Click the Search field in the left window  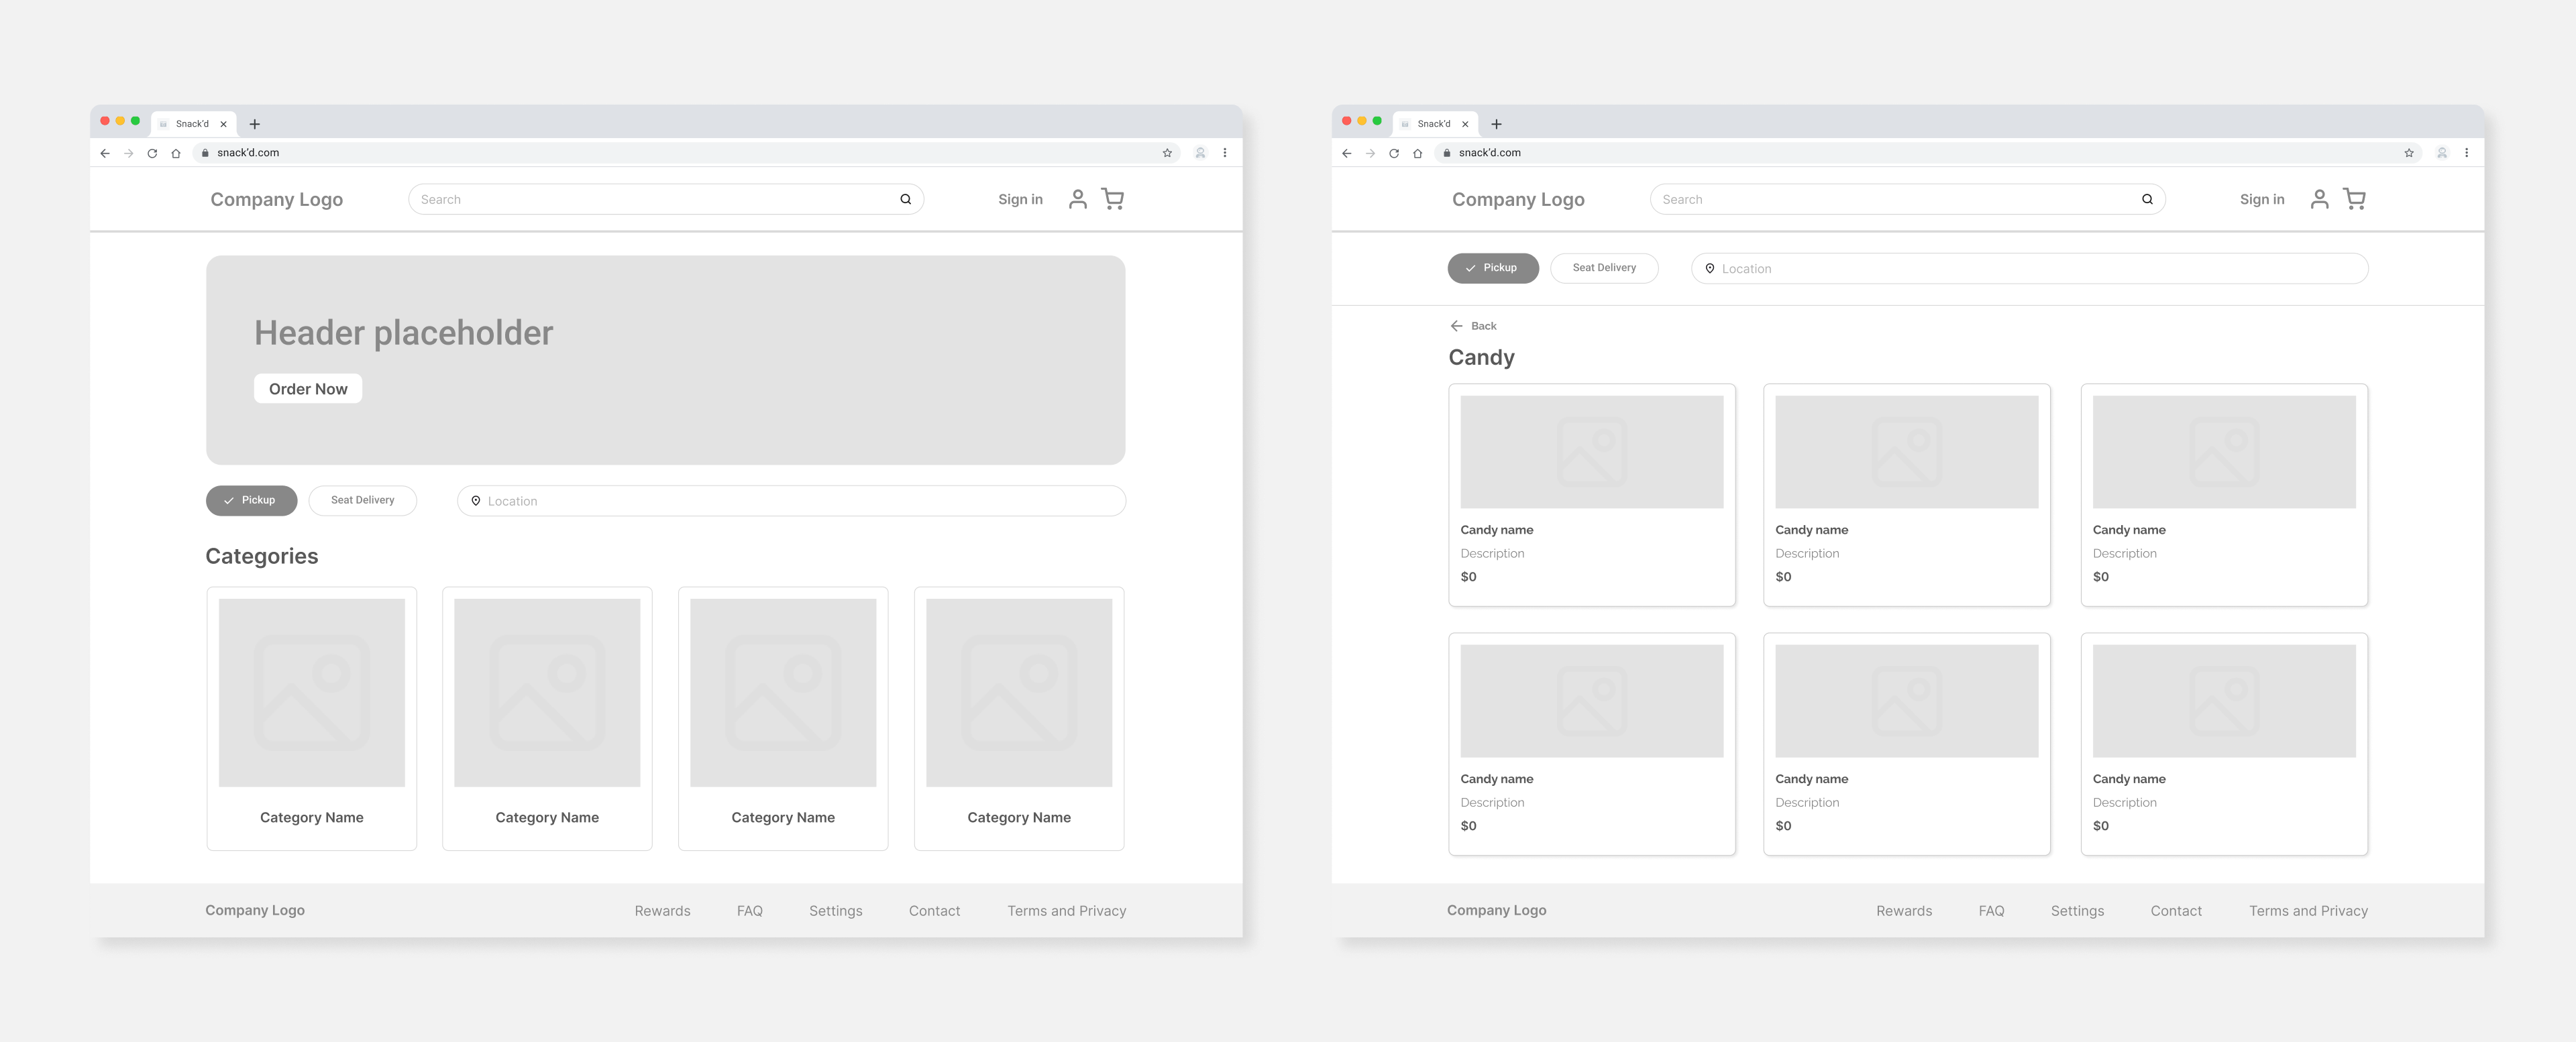[650, 199]
